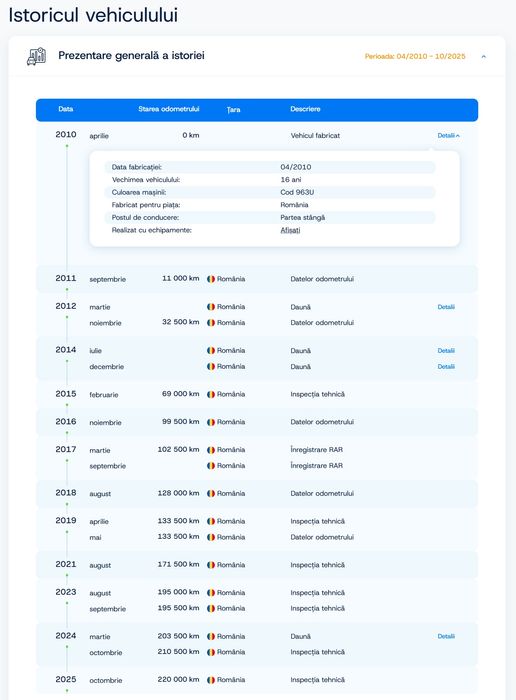Expand Detalii for March 2012 damage
The width and height of the screenshot is (516, 700).
point(446,307)
